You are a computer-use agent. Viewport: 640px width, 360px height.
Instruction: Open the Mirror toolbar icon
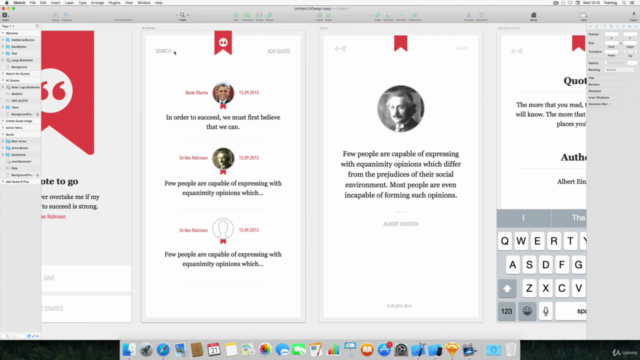[x=533, y=16]
